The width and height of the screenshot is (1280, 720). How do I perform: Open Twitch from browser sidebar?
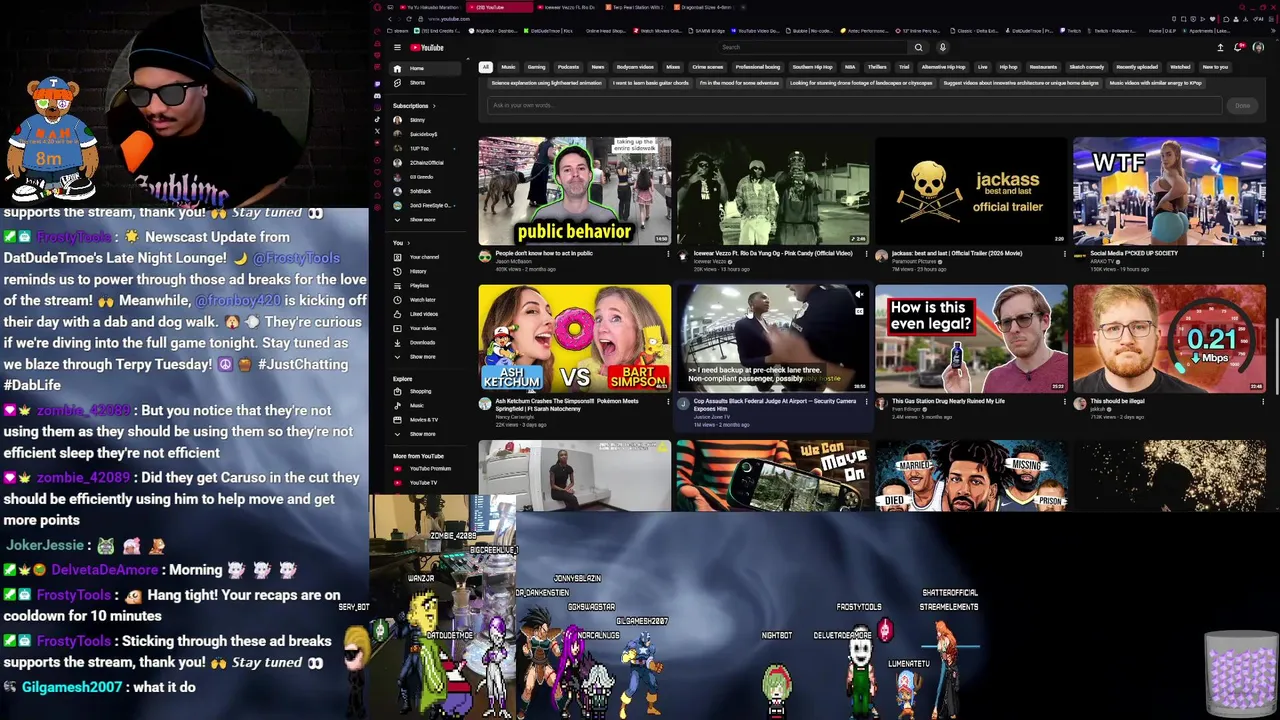(377, 84)
